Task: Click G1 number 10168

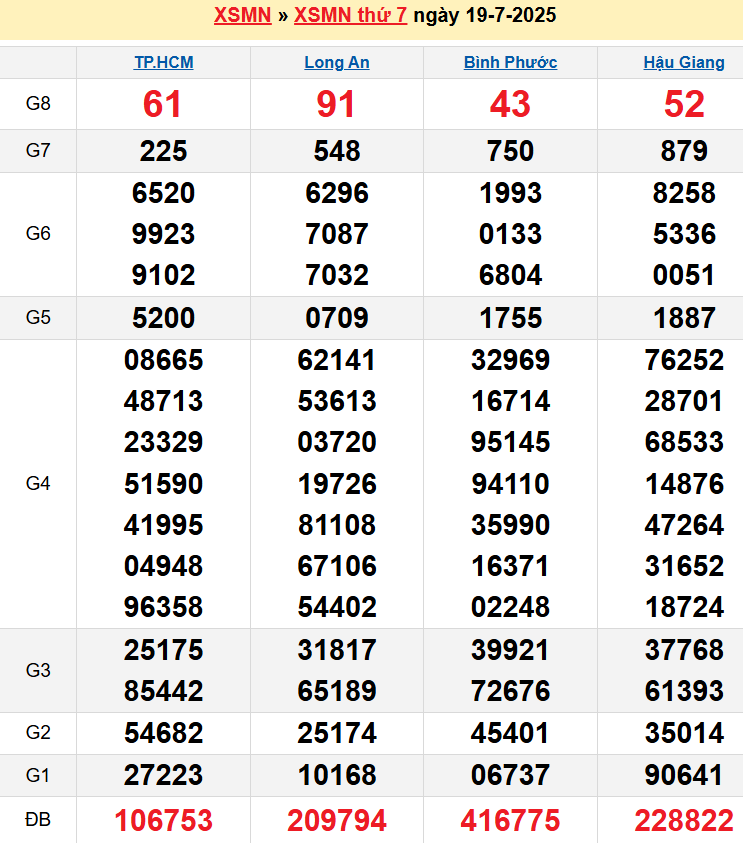Action: (x=337, y=775)
